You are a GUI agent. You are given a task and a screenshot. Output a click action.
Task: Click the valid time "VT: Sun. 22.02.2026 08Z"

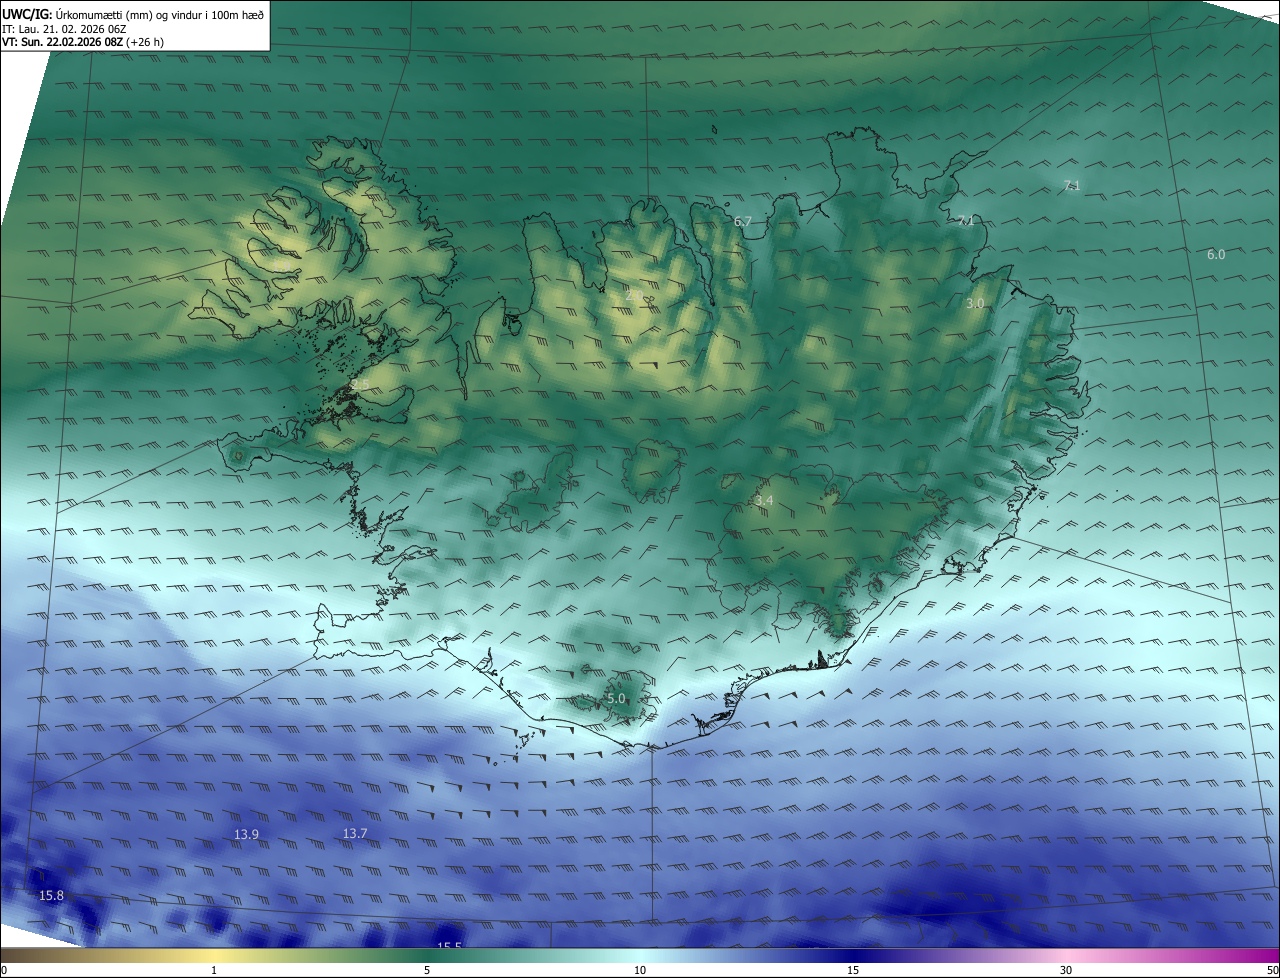(x=63, y=43)
